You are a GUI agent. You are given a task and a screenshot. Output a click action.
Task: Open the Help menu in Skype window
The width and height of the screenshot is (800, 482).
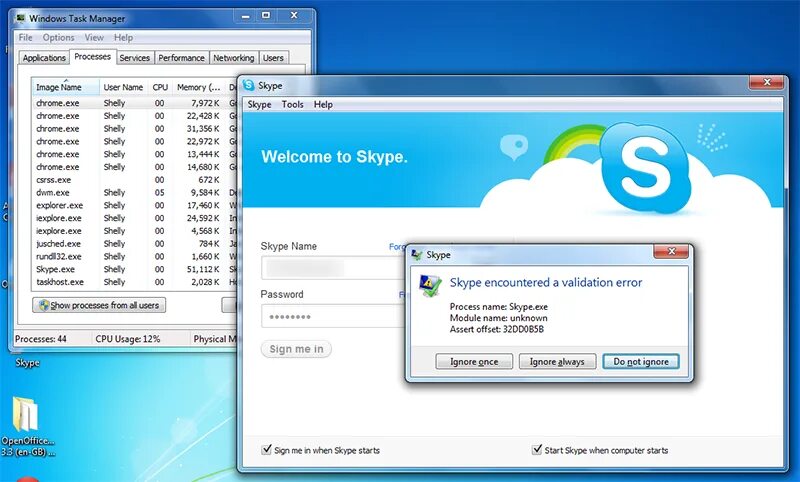point(323,105)
